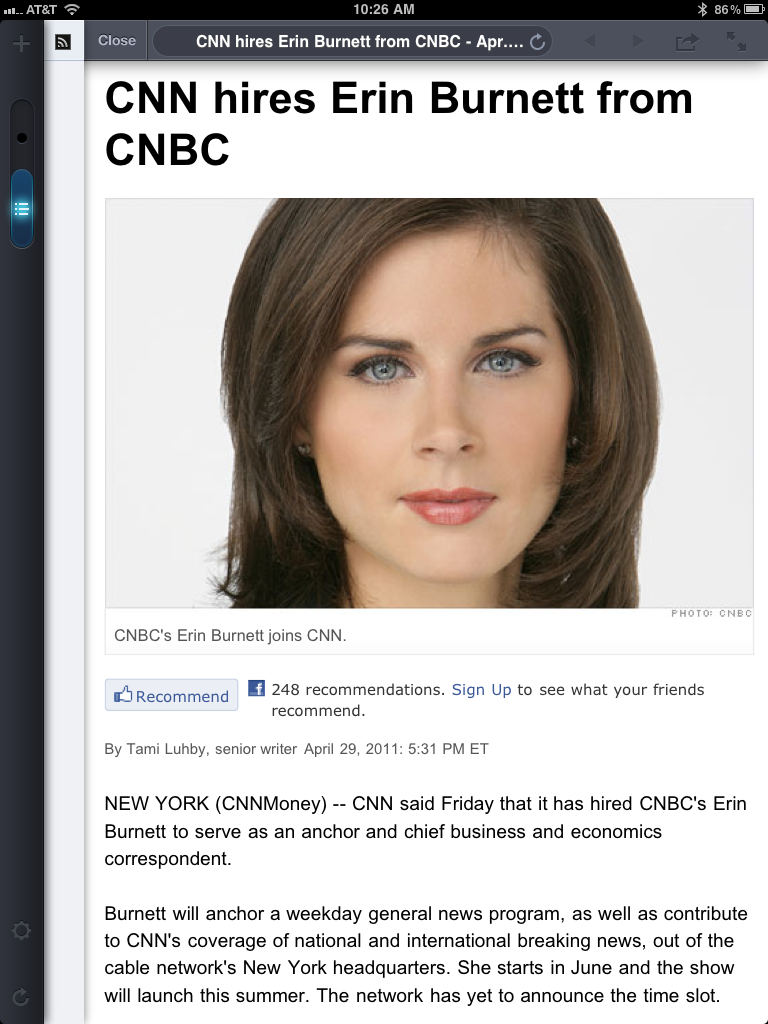This screenshot has width=768, height=1024.
Task: Go forward using the right arrow
Action: (x=637, y=41)
